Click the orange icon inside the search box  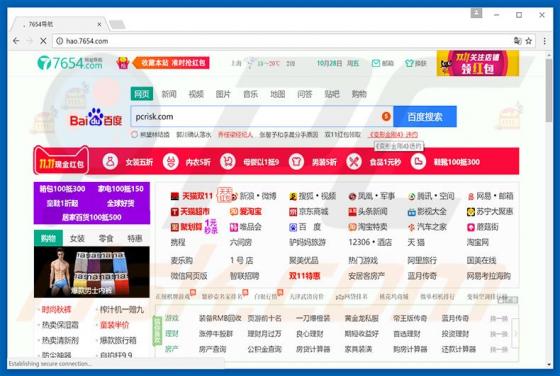point(386,116)
